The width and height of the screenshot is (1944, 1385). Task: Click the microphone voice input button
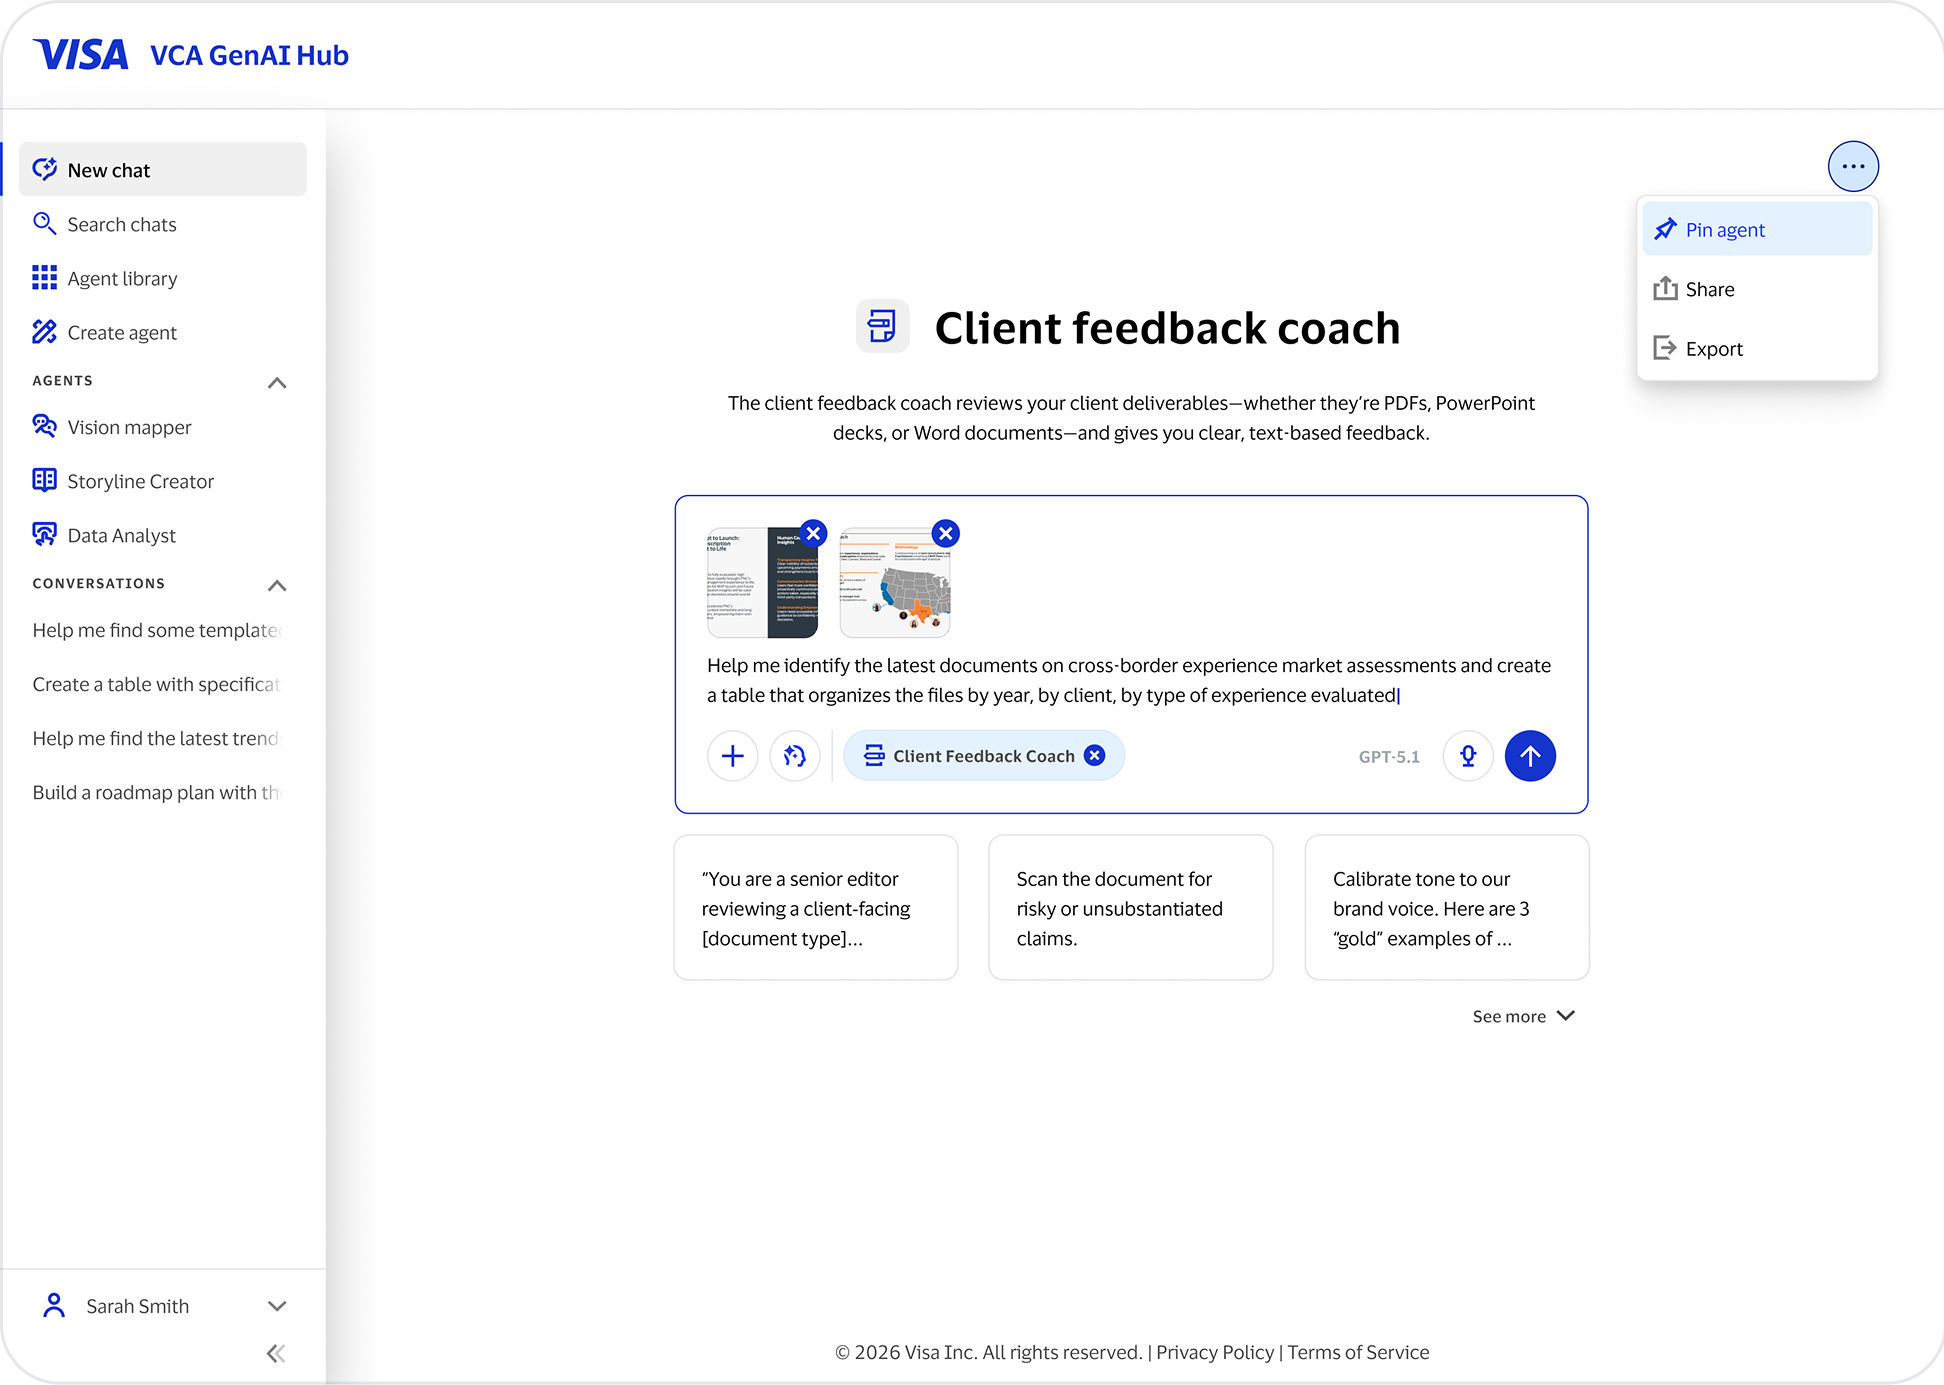[1468, 756]
